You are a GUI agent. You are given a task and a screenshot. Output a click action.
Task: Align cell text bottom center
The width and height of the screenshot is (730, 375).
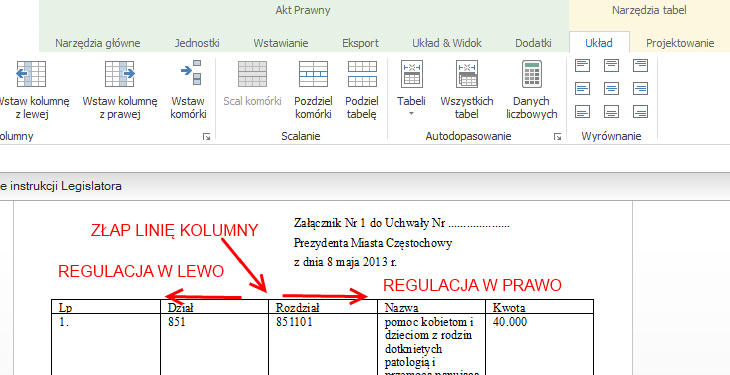611,112
